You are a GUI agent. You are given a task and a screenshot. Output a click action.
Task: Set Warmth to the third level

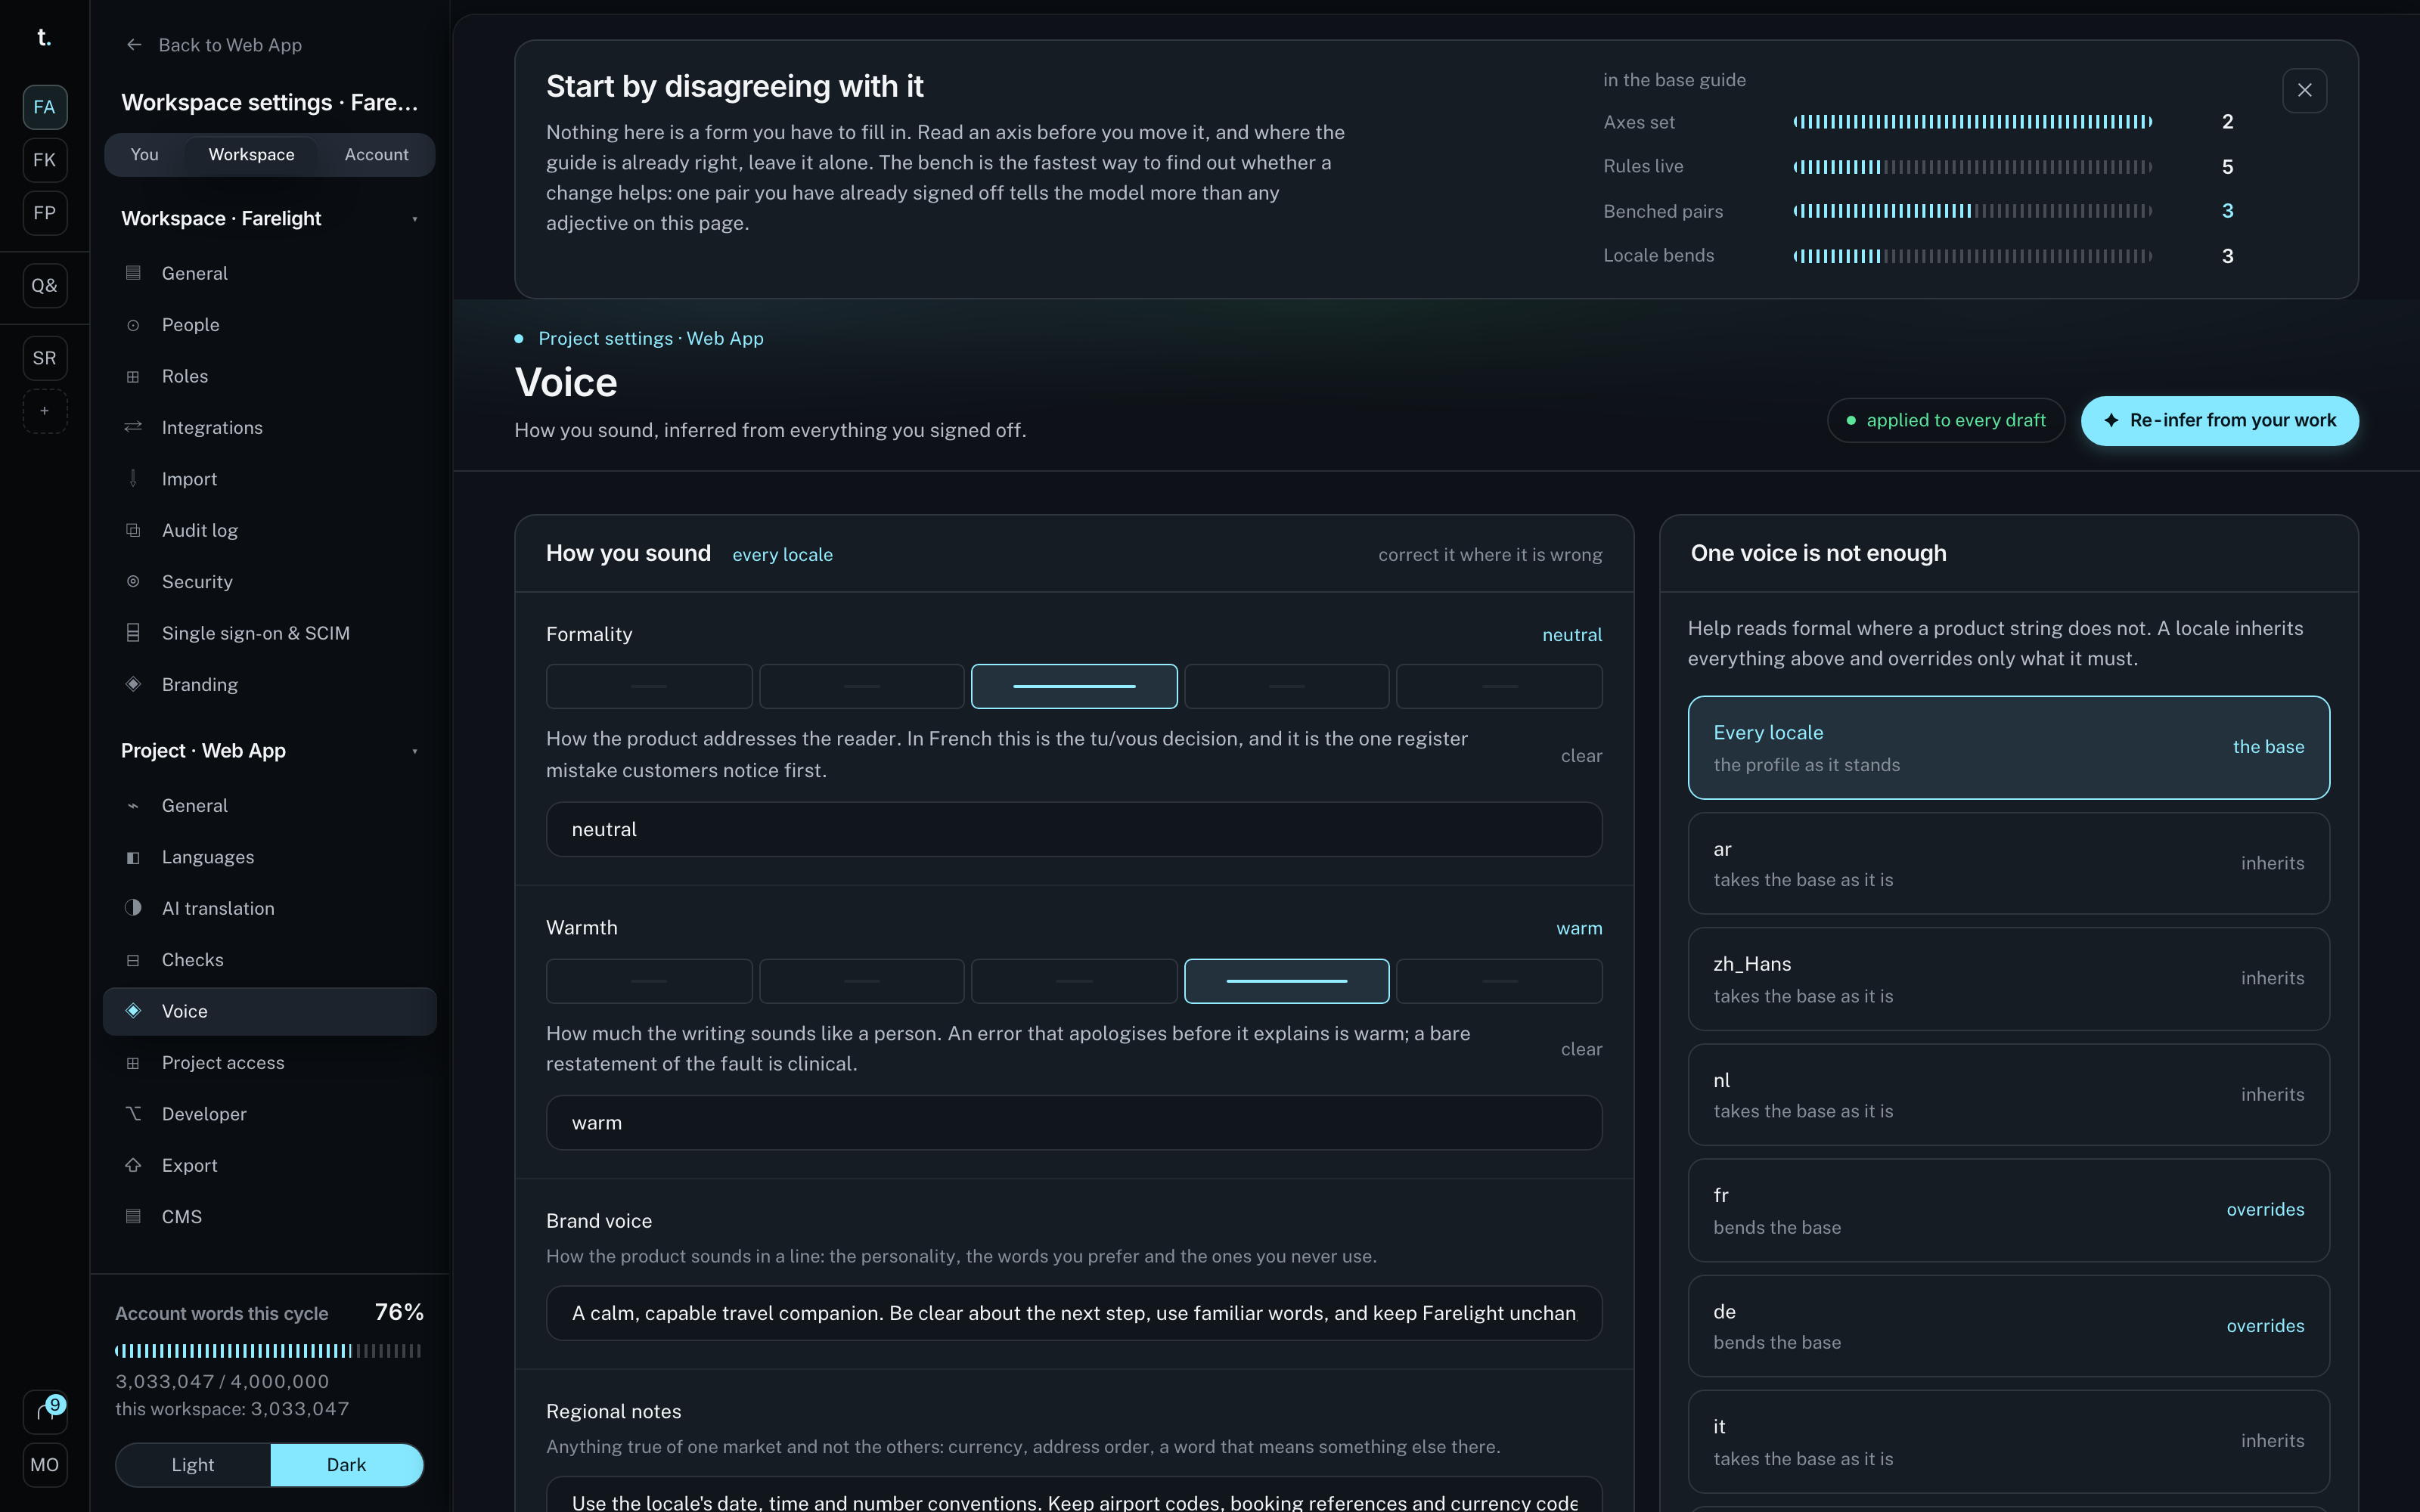tap(1074, 981)
